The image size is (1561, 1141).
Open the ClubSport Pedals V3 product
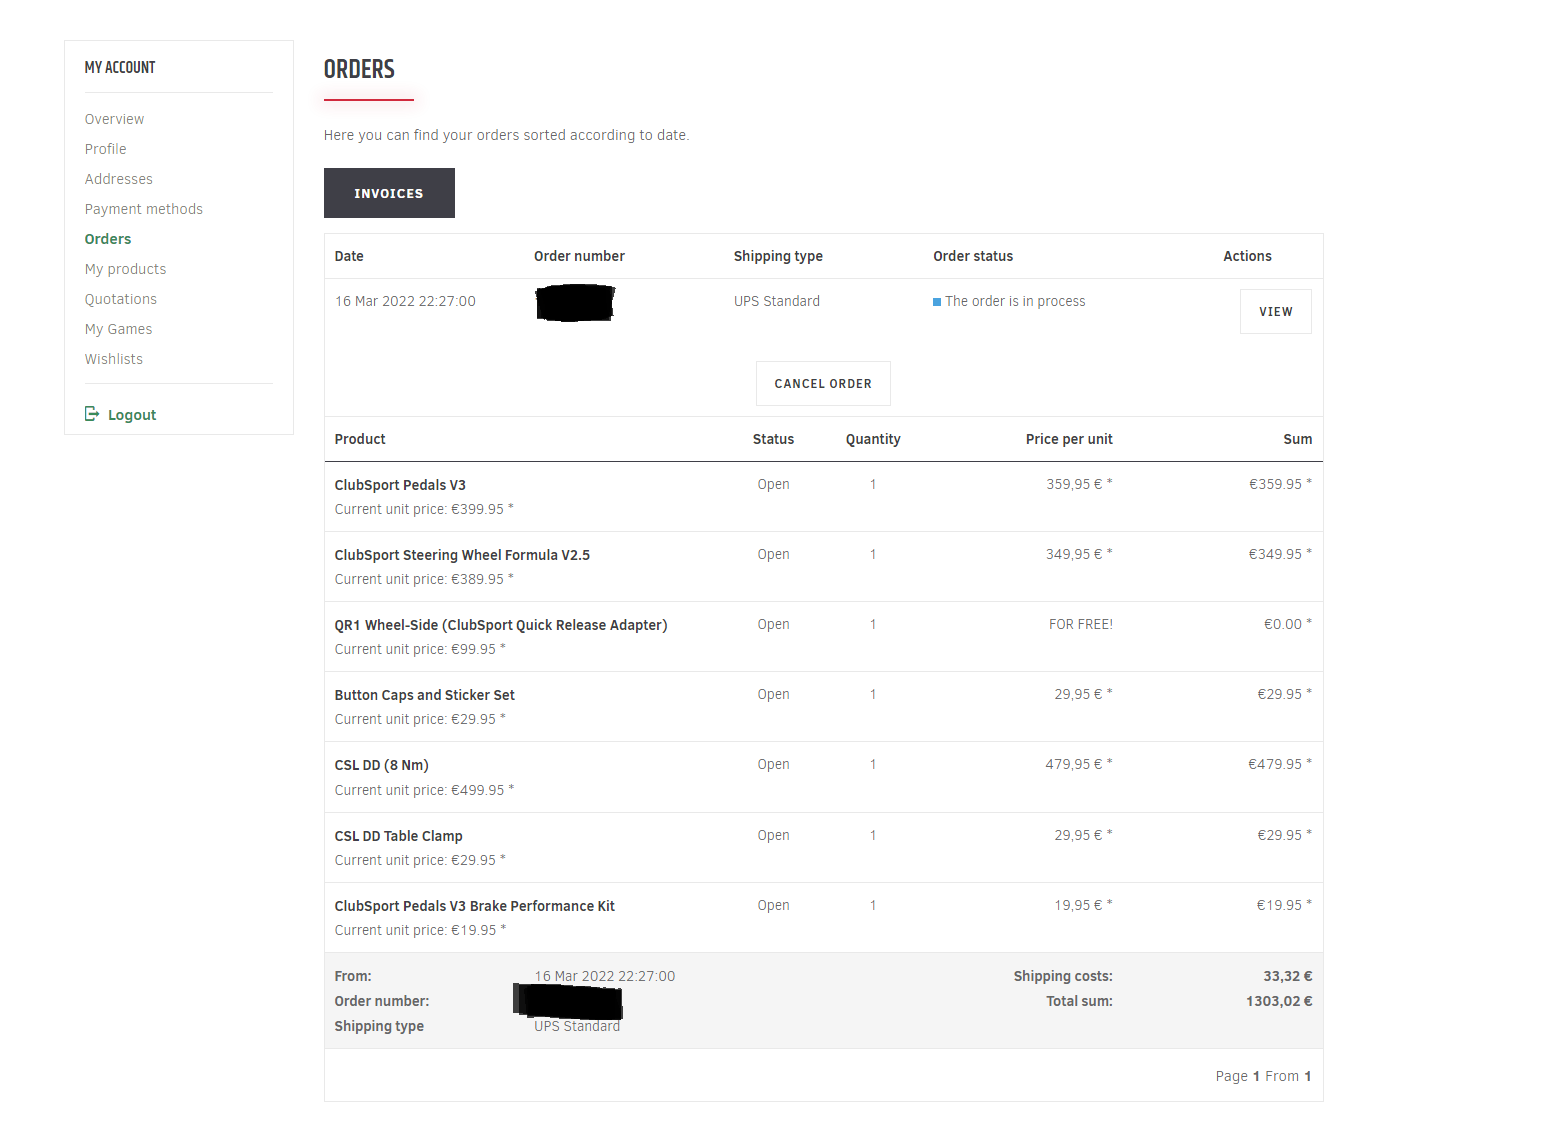(x=400, y=485)
